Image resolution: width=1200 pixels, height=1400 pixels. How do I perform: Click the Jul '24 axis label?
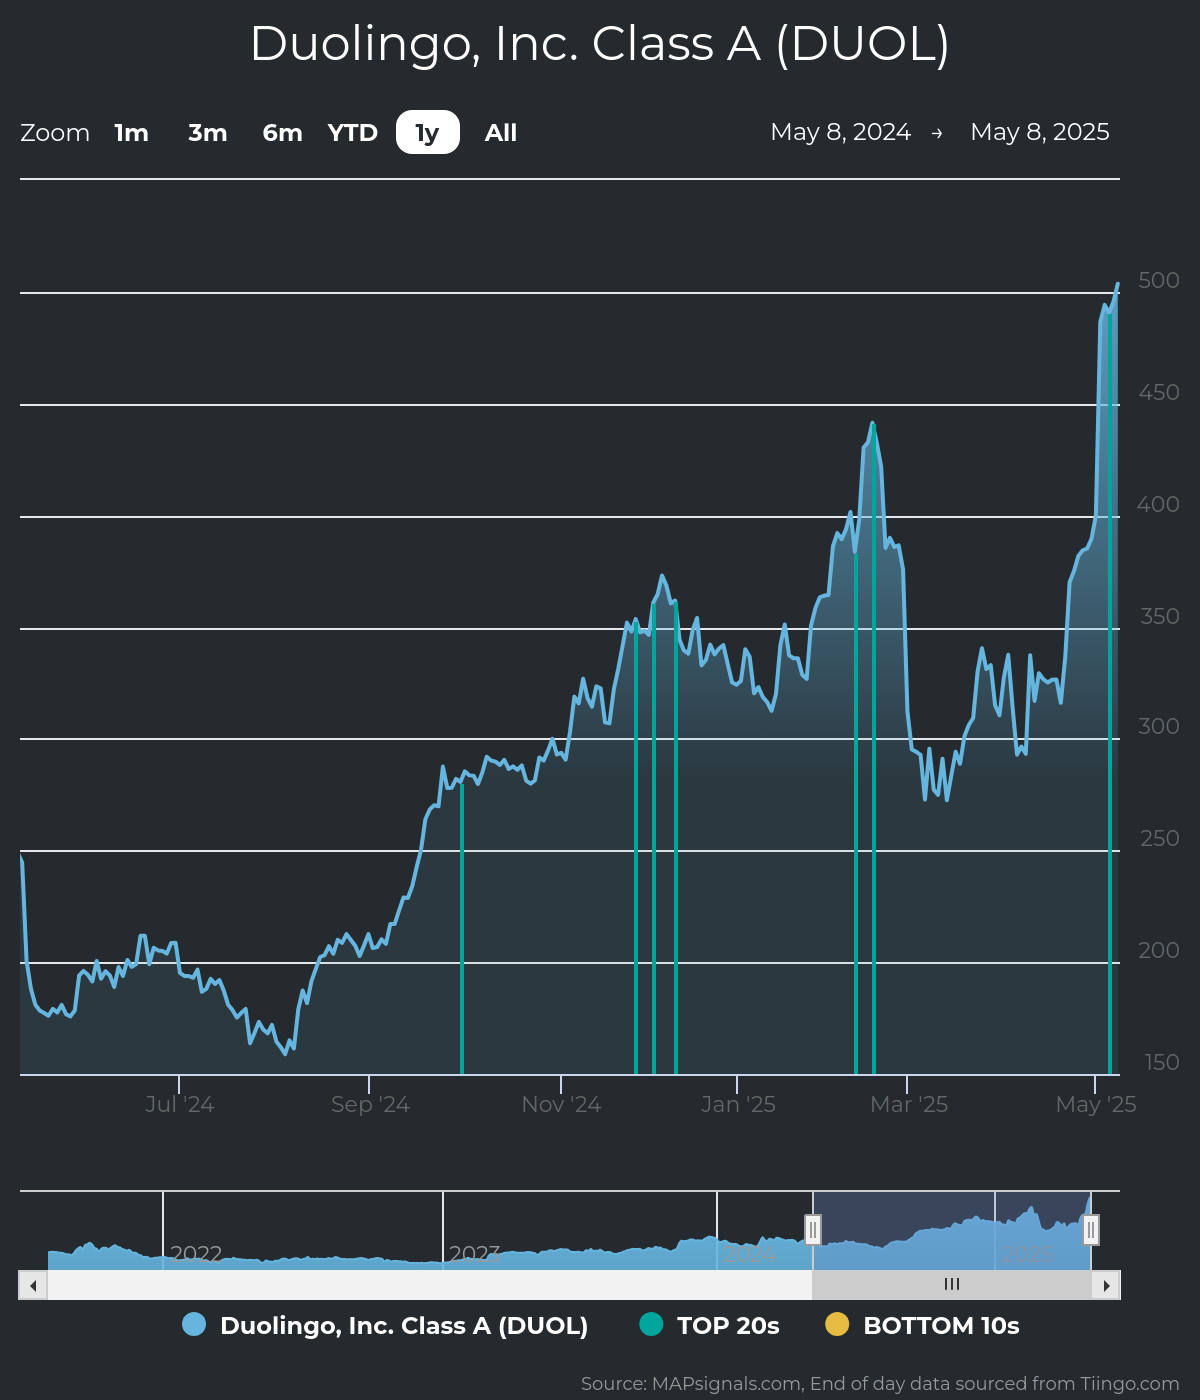[x=180, y=1104]
